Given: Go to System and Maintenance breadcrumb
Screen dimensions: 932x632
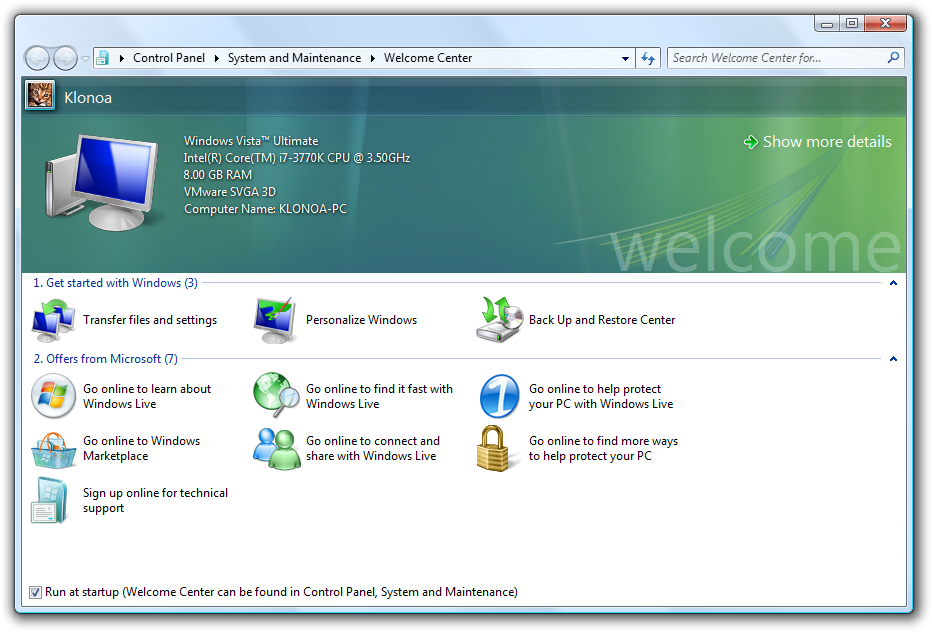Looking at the screenshot, I should [x=294, y=58].
